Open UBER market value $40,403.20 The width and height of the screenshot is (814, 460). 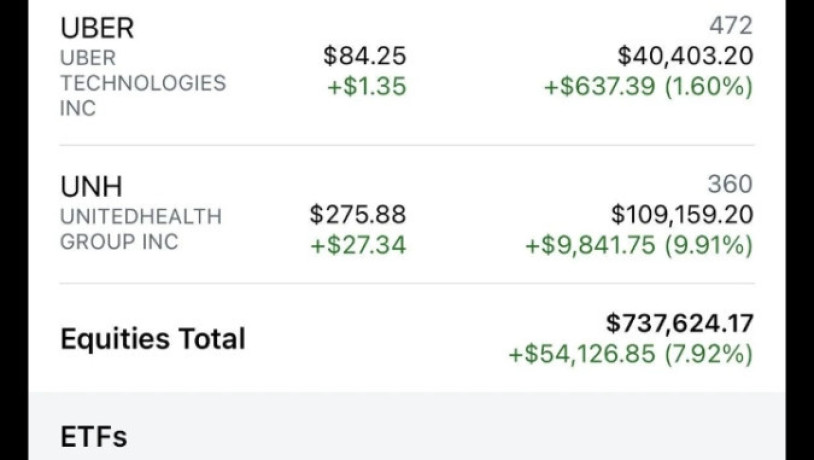pos(685,56)
